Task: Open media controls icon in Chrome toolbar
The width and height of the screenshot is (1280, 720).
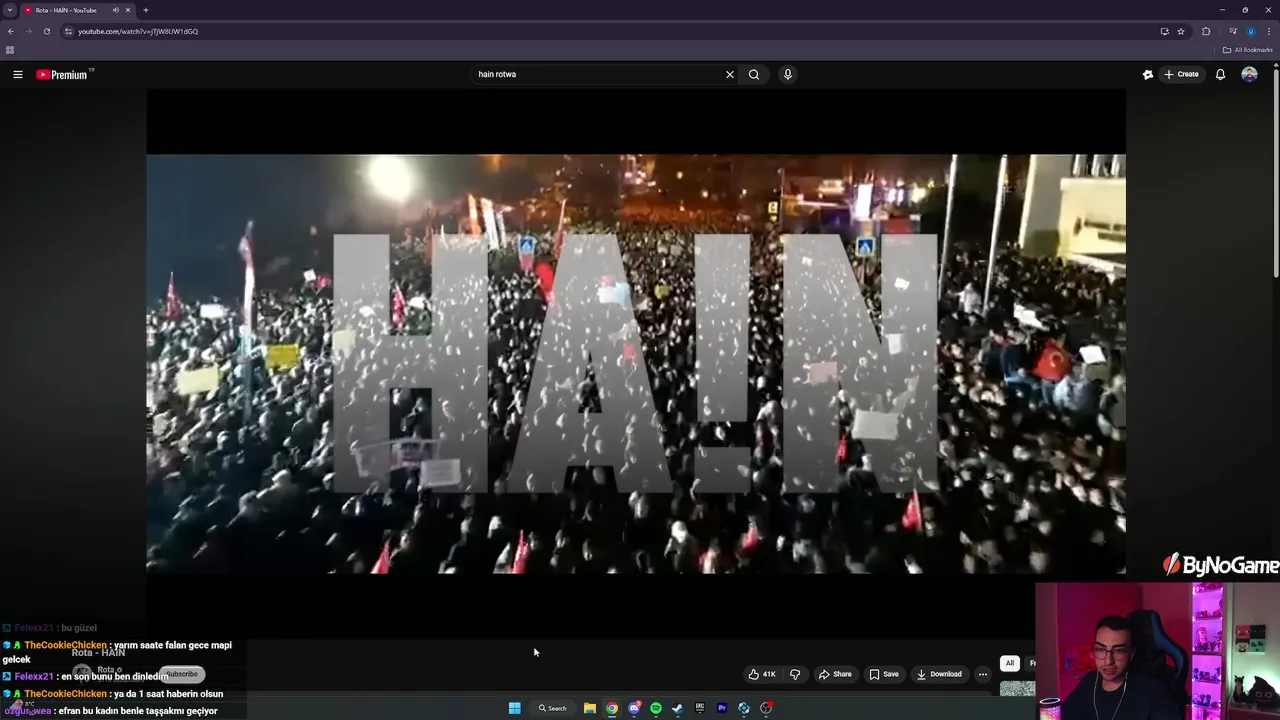Action: point(1233,31)
